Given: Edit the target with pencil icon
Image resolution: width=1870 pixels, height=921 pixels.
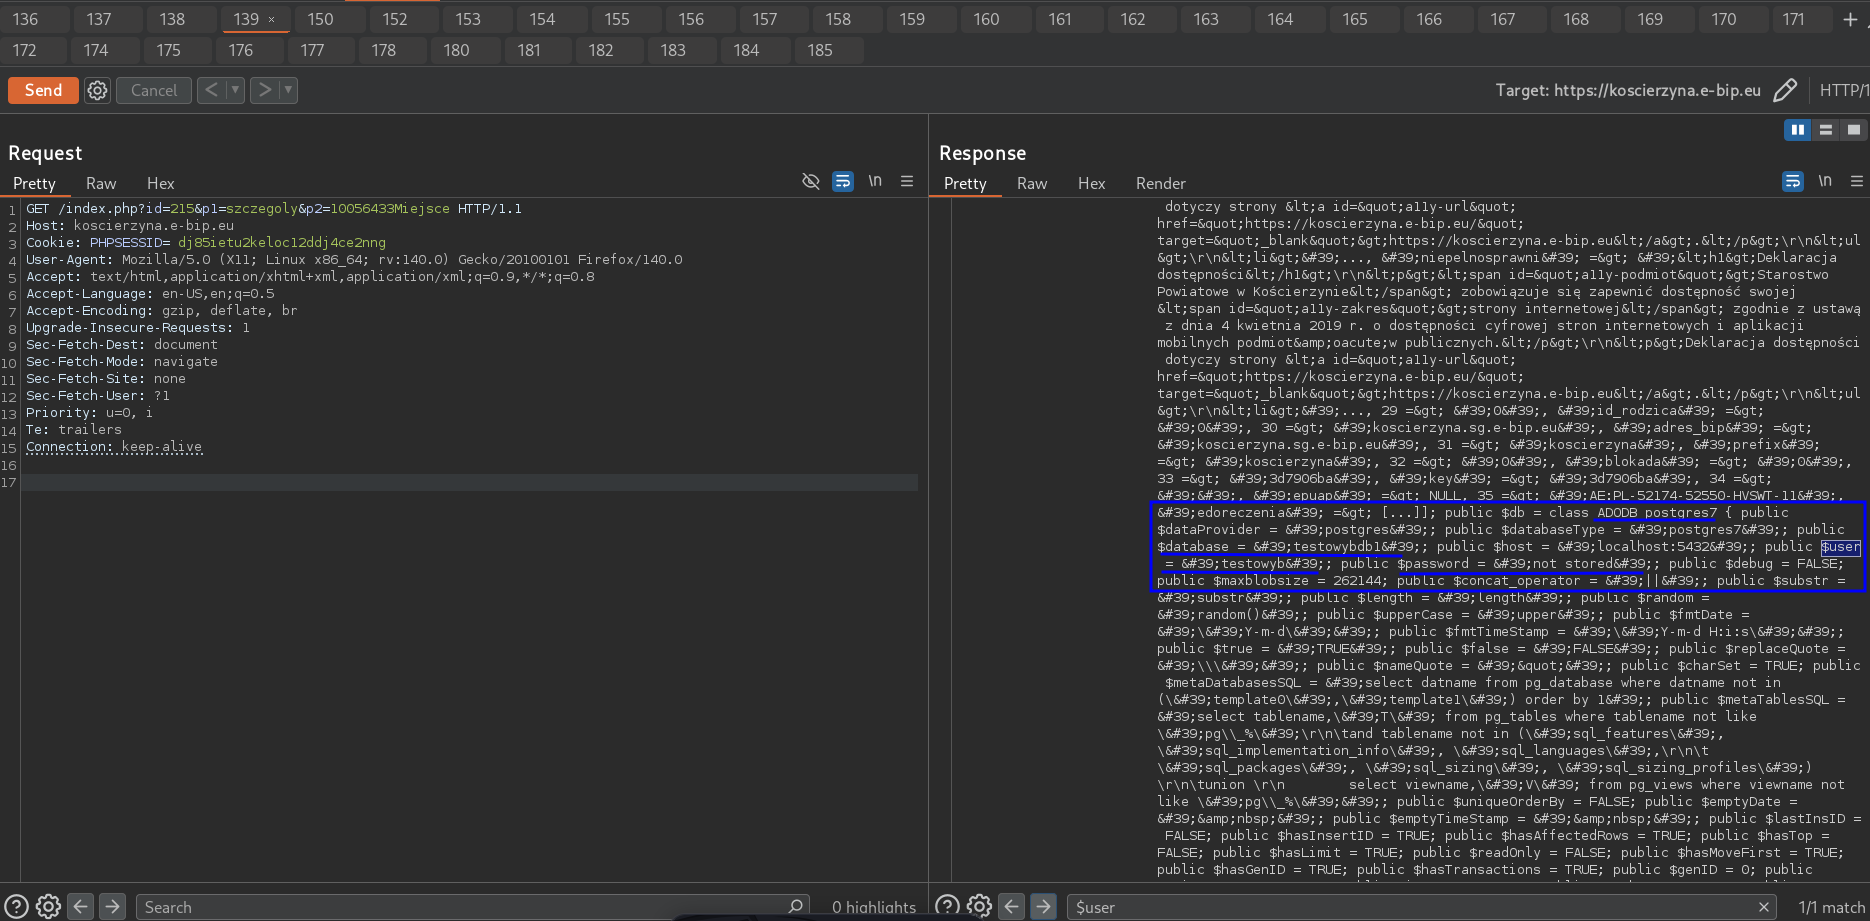Looking at the screenshot, I should pos(1785,90).
